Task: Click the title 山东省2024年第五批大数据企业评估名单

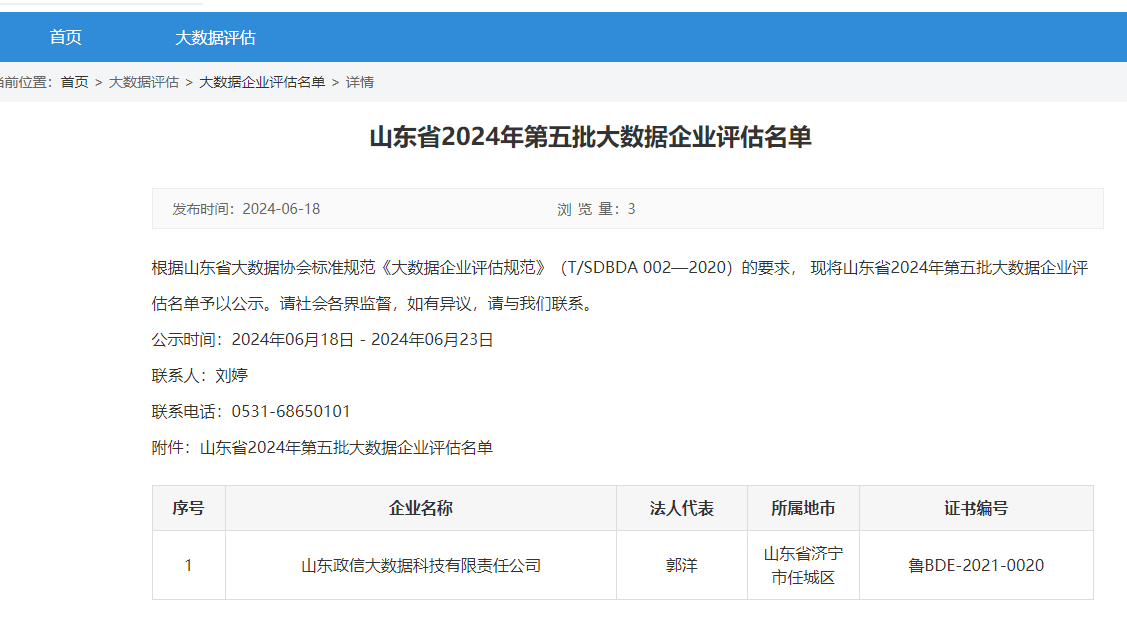Action: point(590,137)
